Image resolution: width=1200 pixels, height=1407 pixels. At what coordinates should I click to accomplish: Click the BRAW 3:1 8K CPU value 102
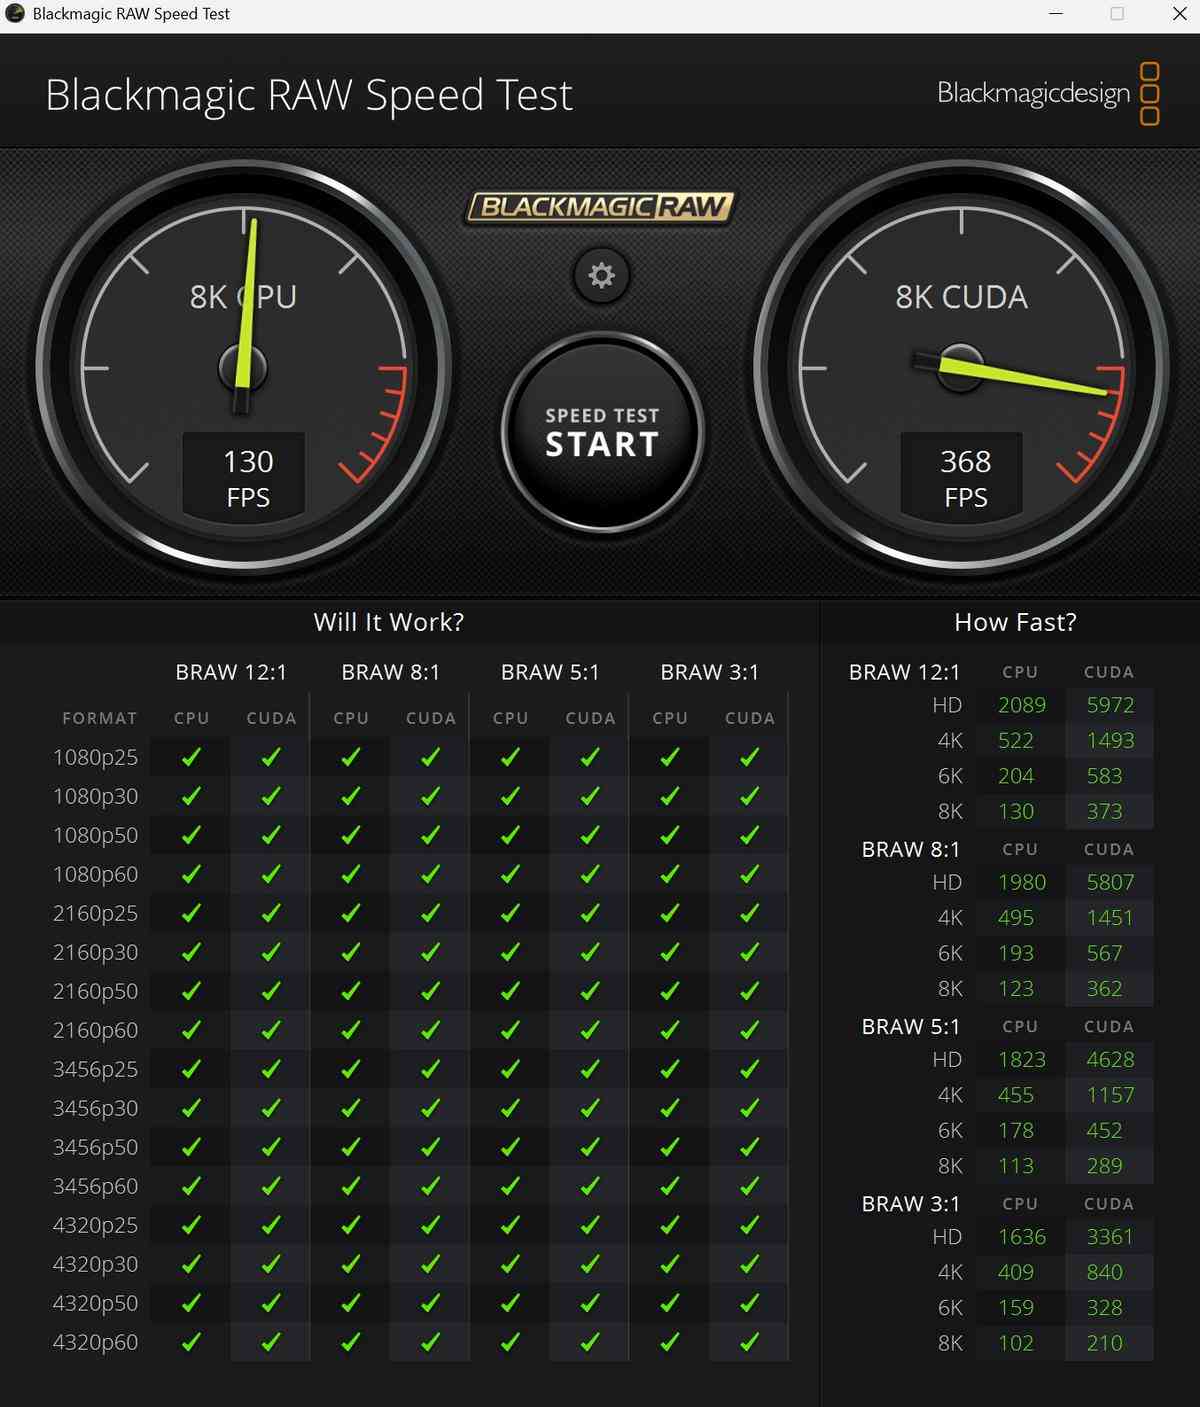[1016, 1343]
